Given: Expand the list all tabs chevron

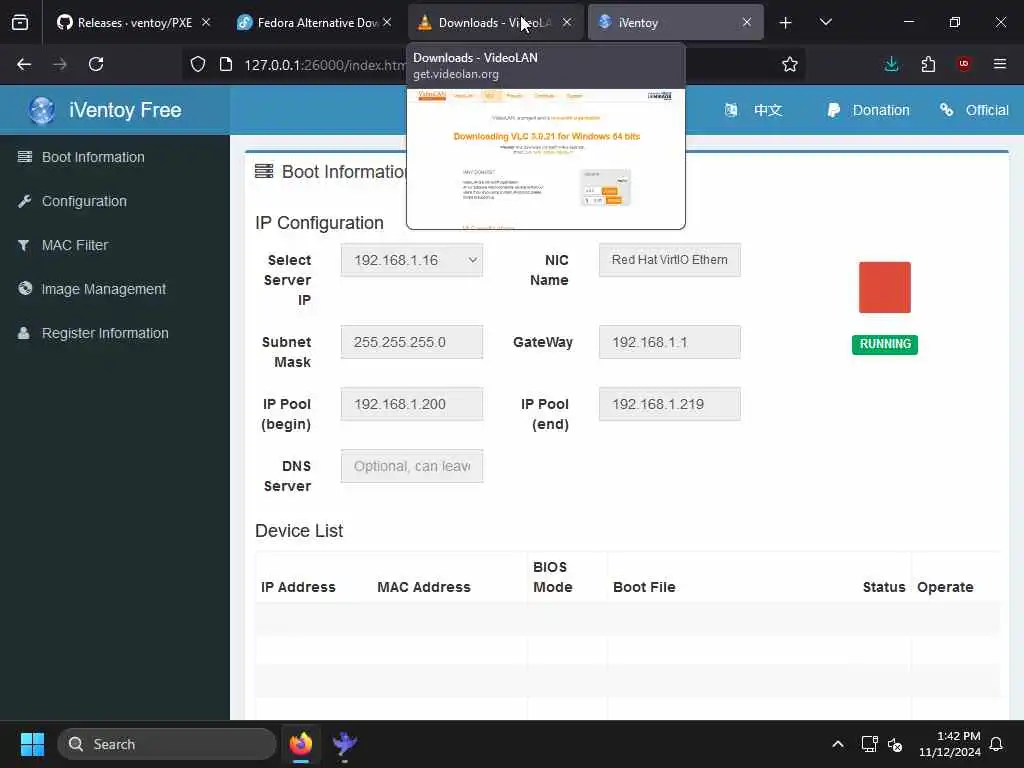Looking at the screenshot, I should point(825,22).
